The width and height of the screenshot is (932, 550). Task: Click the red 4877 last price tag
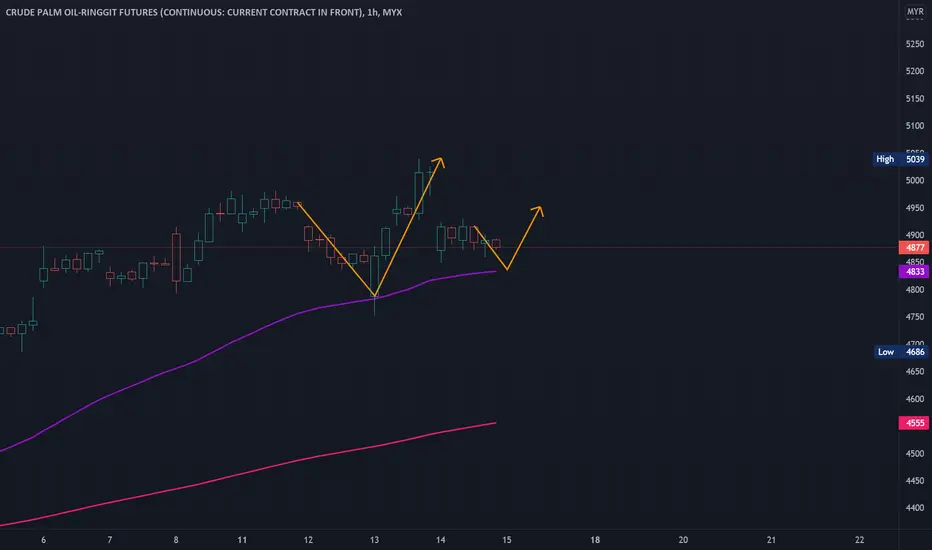coord(914,247)
